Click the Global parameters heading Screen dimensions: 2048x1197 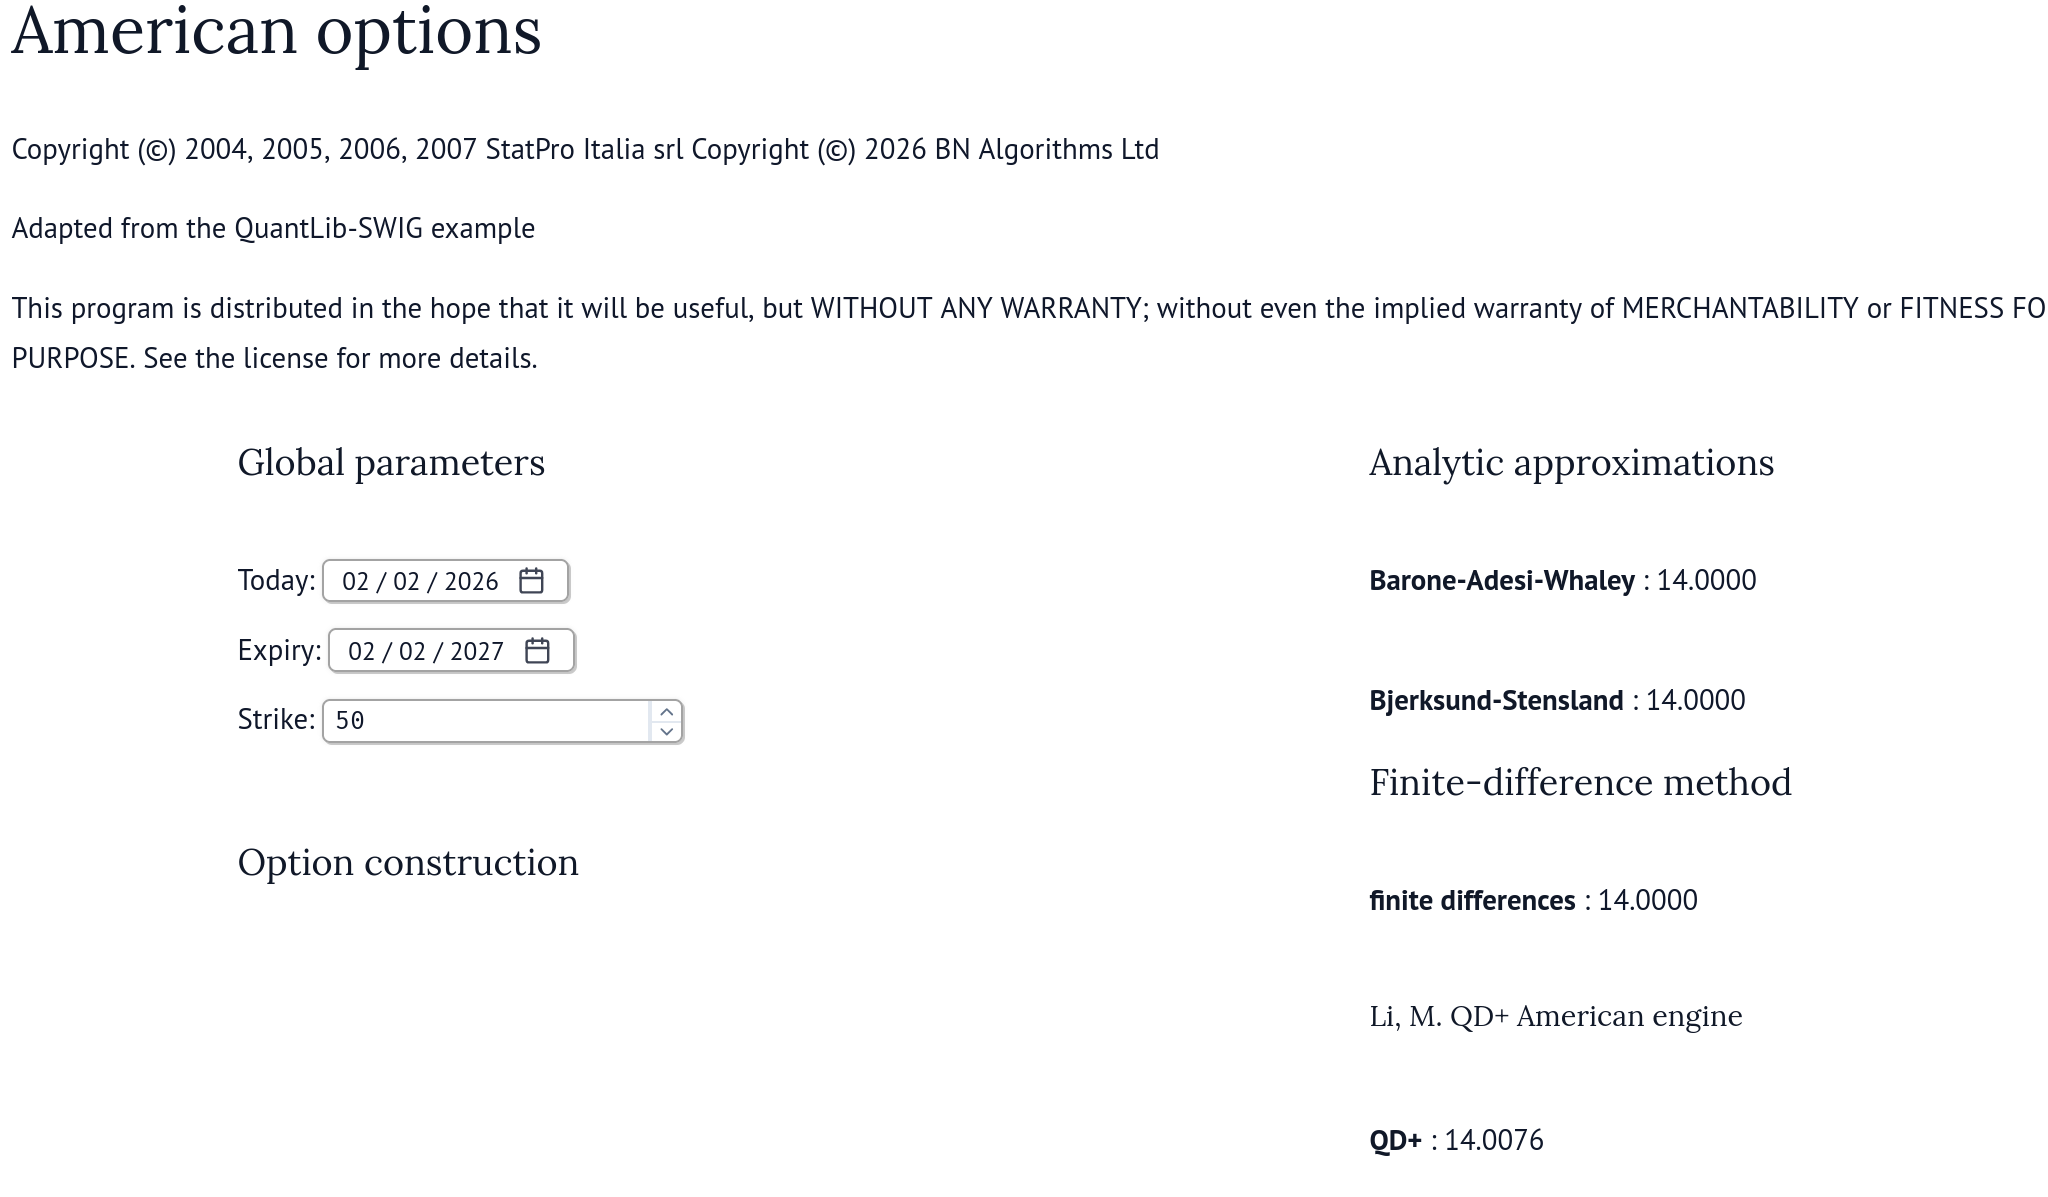[x=391, y=463]
